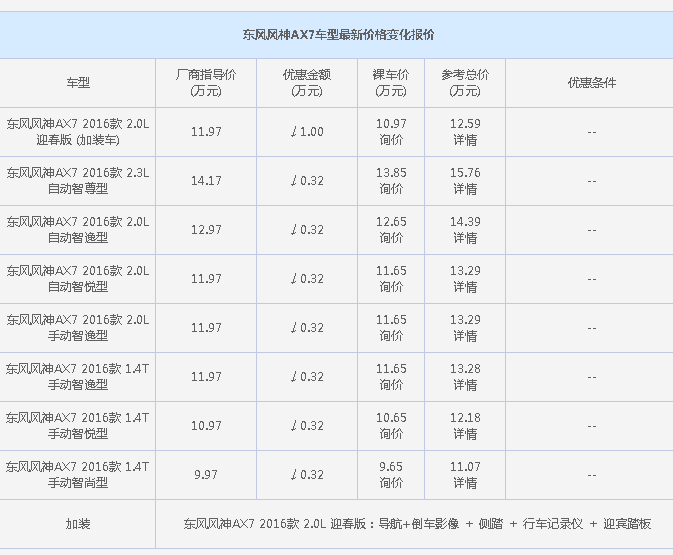Click the 优惠金额 column header
Image resolution: width=673 pixels, height=555 pixels.
[306, 82]
